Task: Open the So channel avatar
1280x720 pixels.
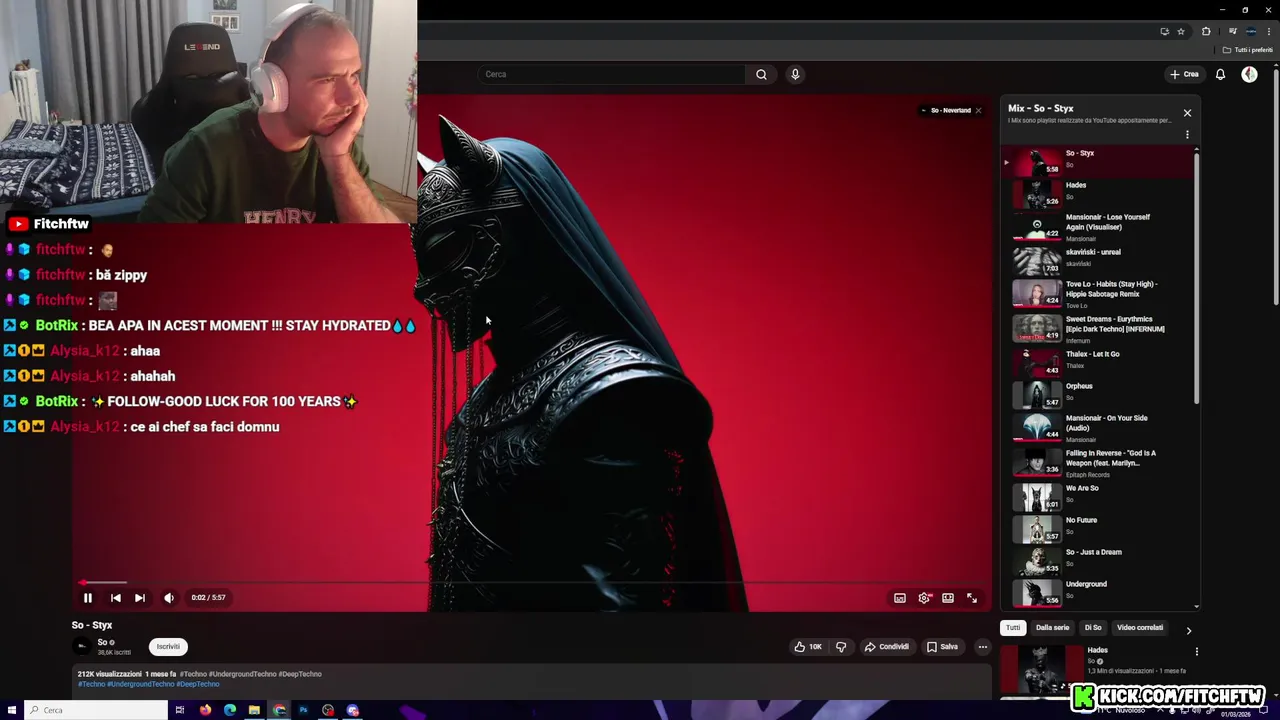Action: (82, 647)
